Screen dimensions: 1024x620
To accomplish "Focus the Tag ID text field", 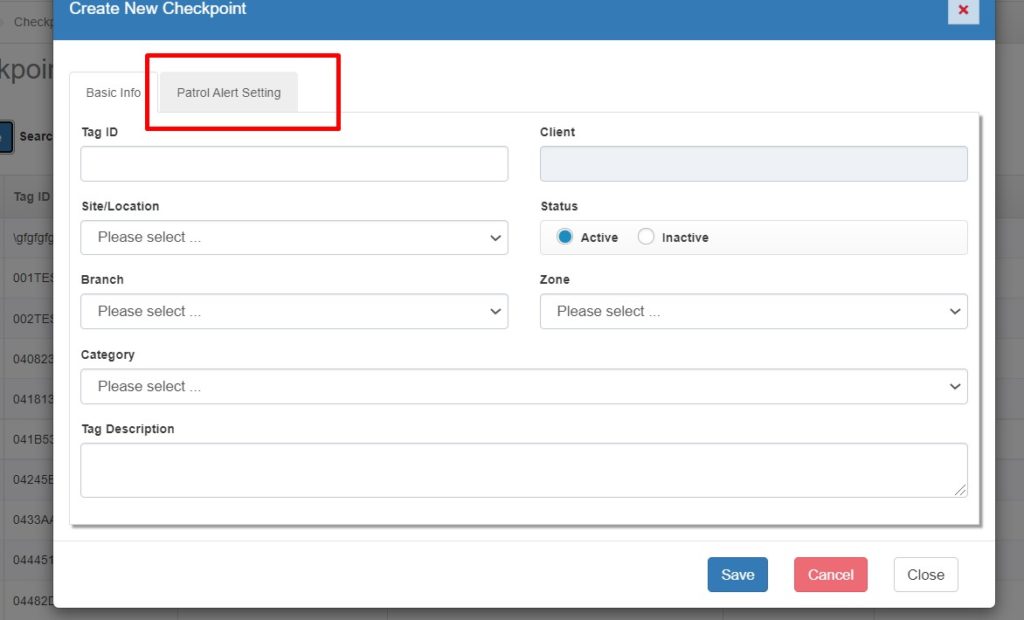I will [x=294, y=164].
